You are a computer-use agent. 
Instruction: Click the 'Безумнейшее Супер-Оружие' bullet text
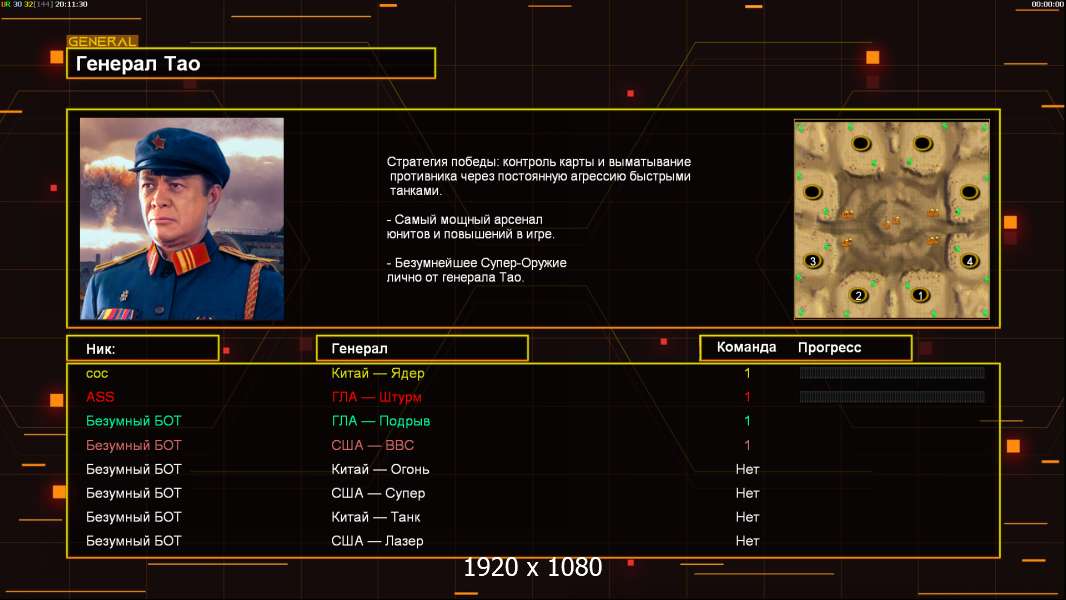[477, 270]
